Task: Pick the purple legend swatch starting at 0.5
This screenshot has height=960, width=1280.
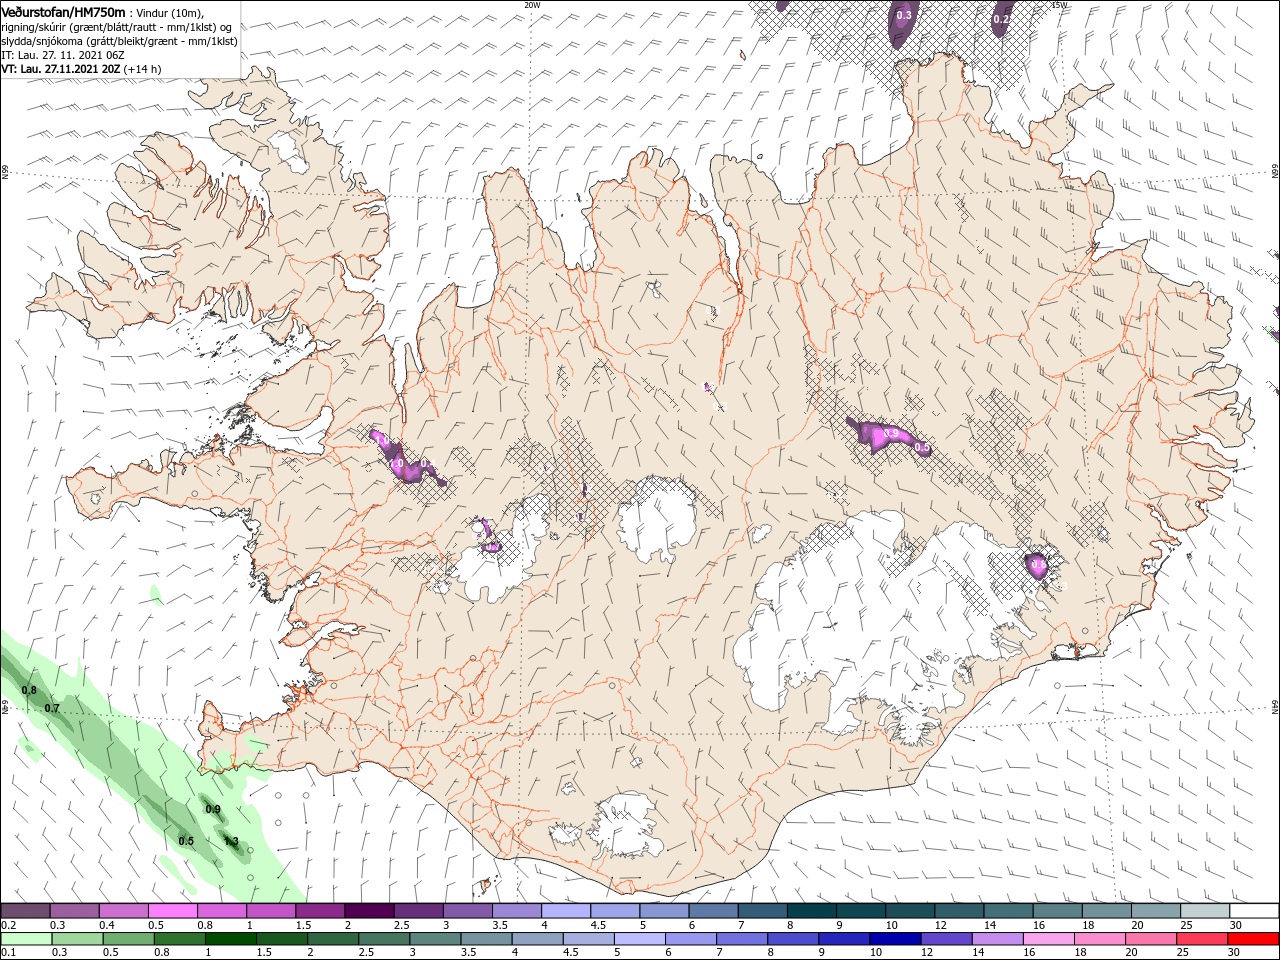Action: point(172,911)
